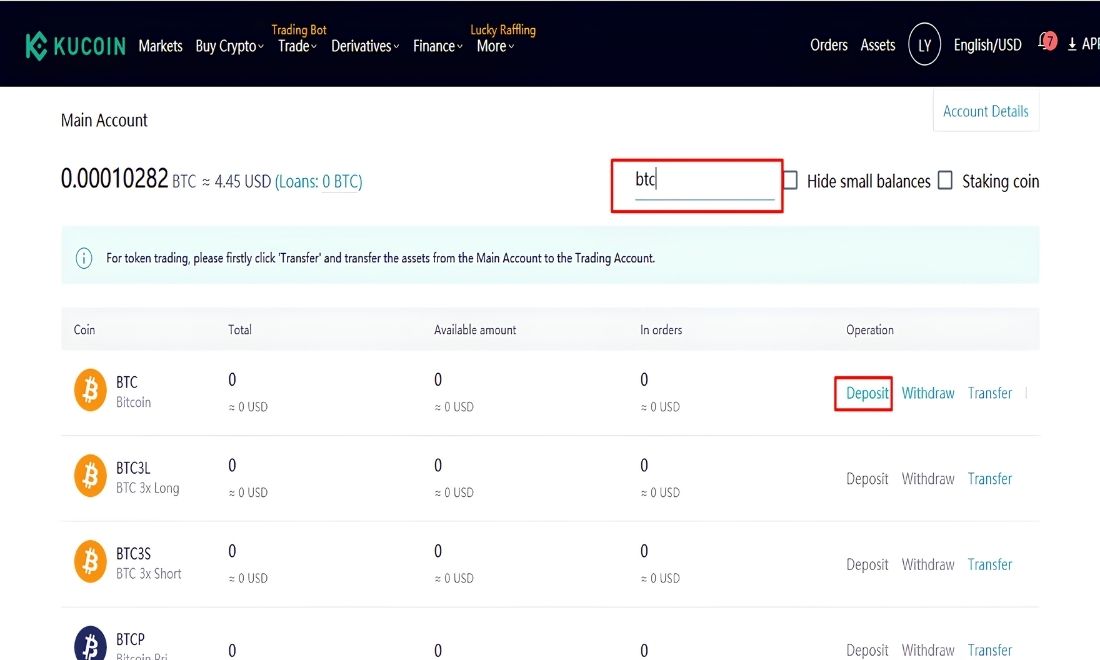Click the LY profile avatar

click(924, 45)
